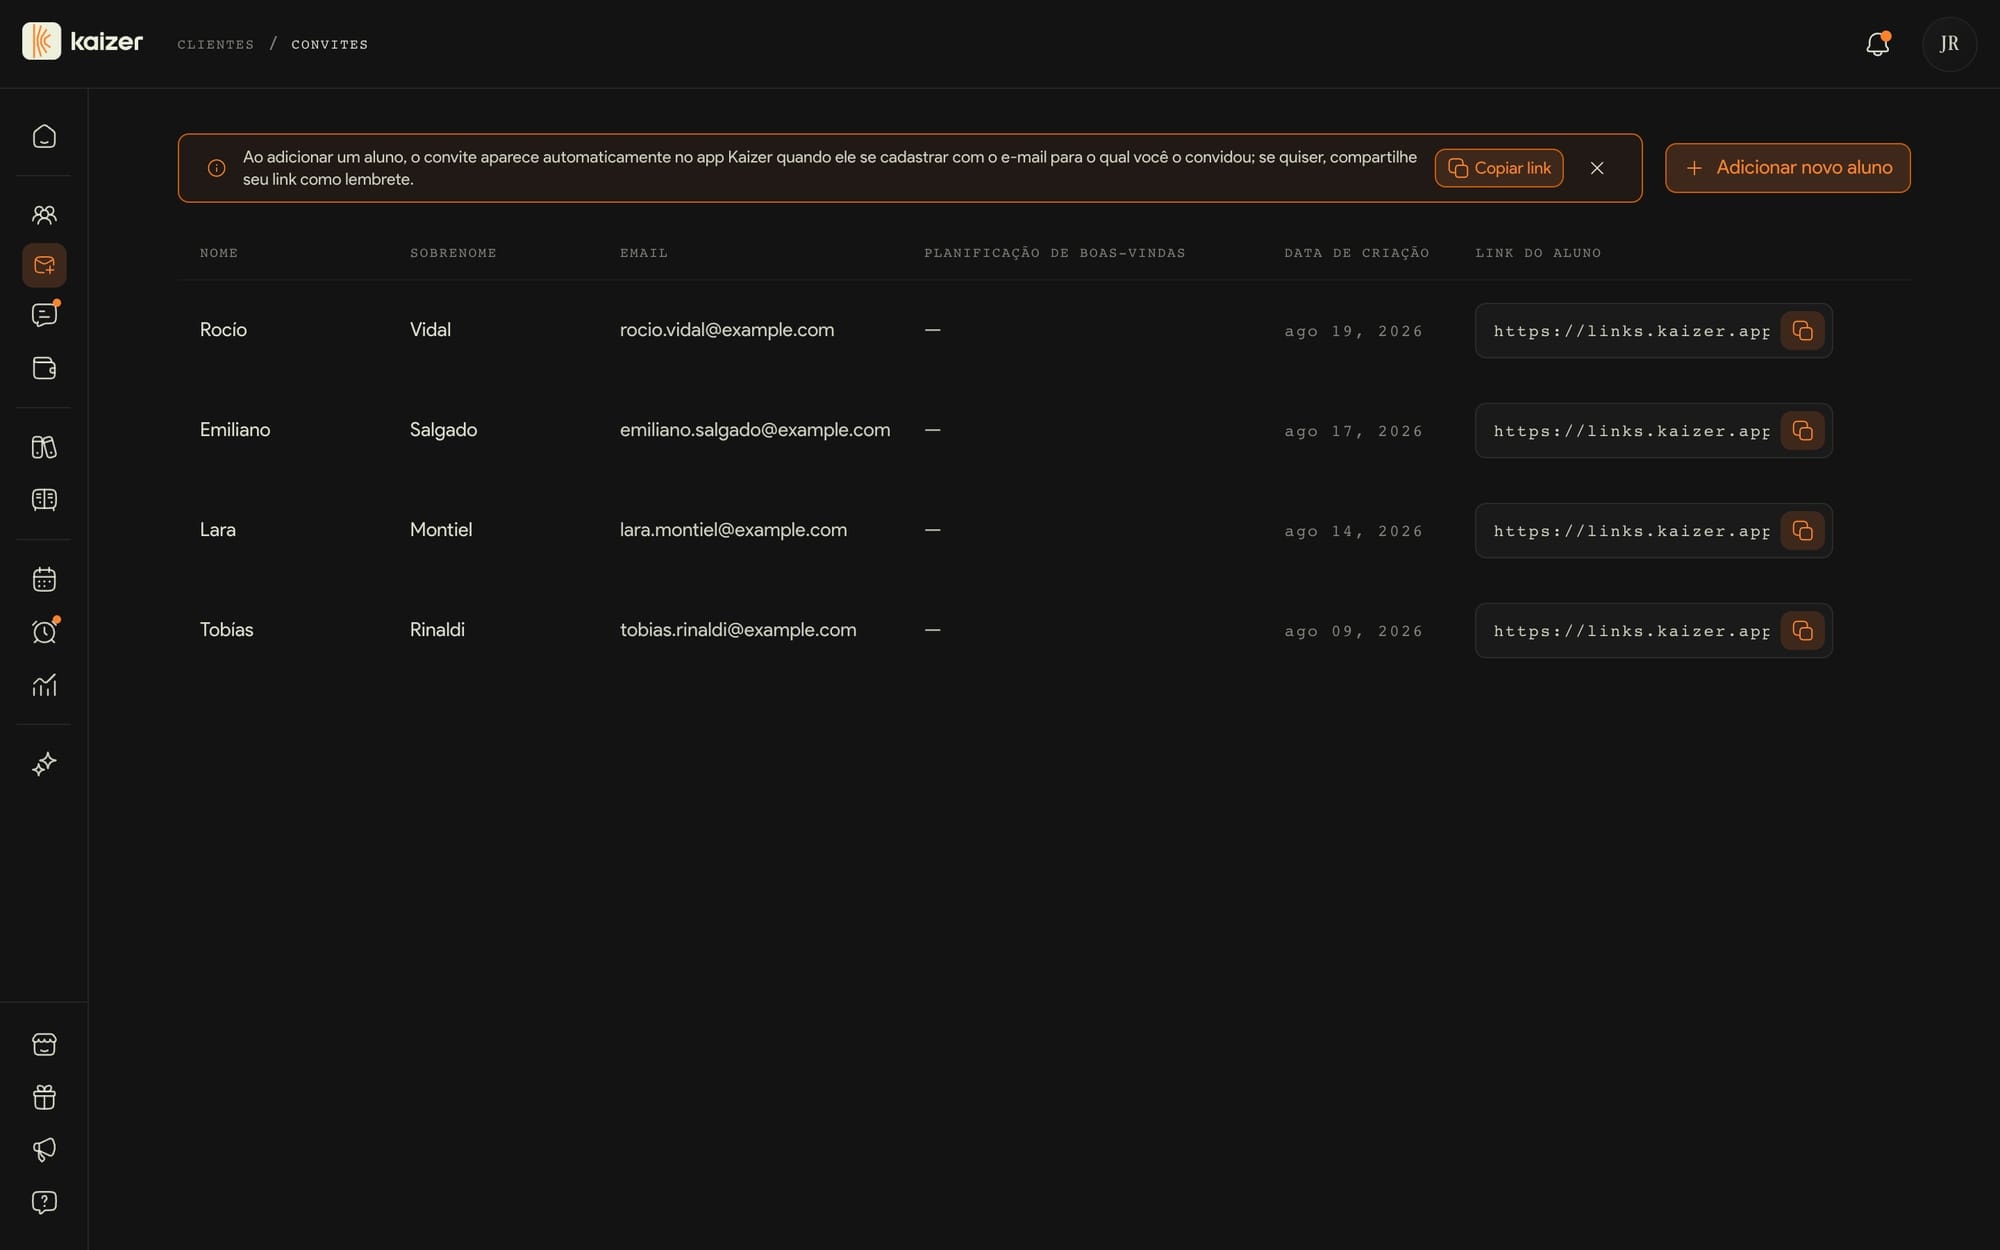Open the calendar icon in sidebar
The image size is (2000, 1250).
[44, 579]
